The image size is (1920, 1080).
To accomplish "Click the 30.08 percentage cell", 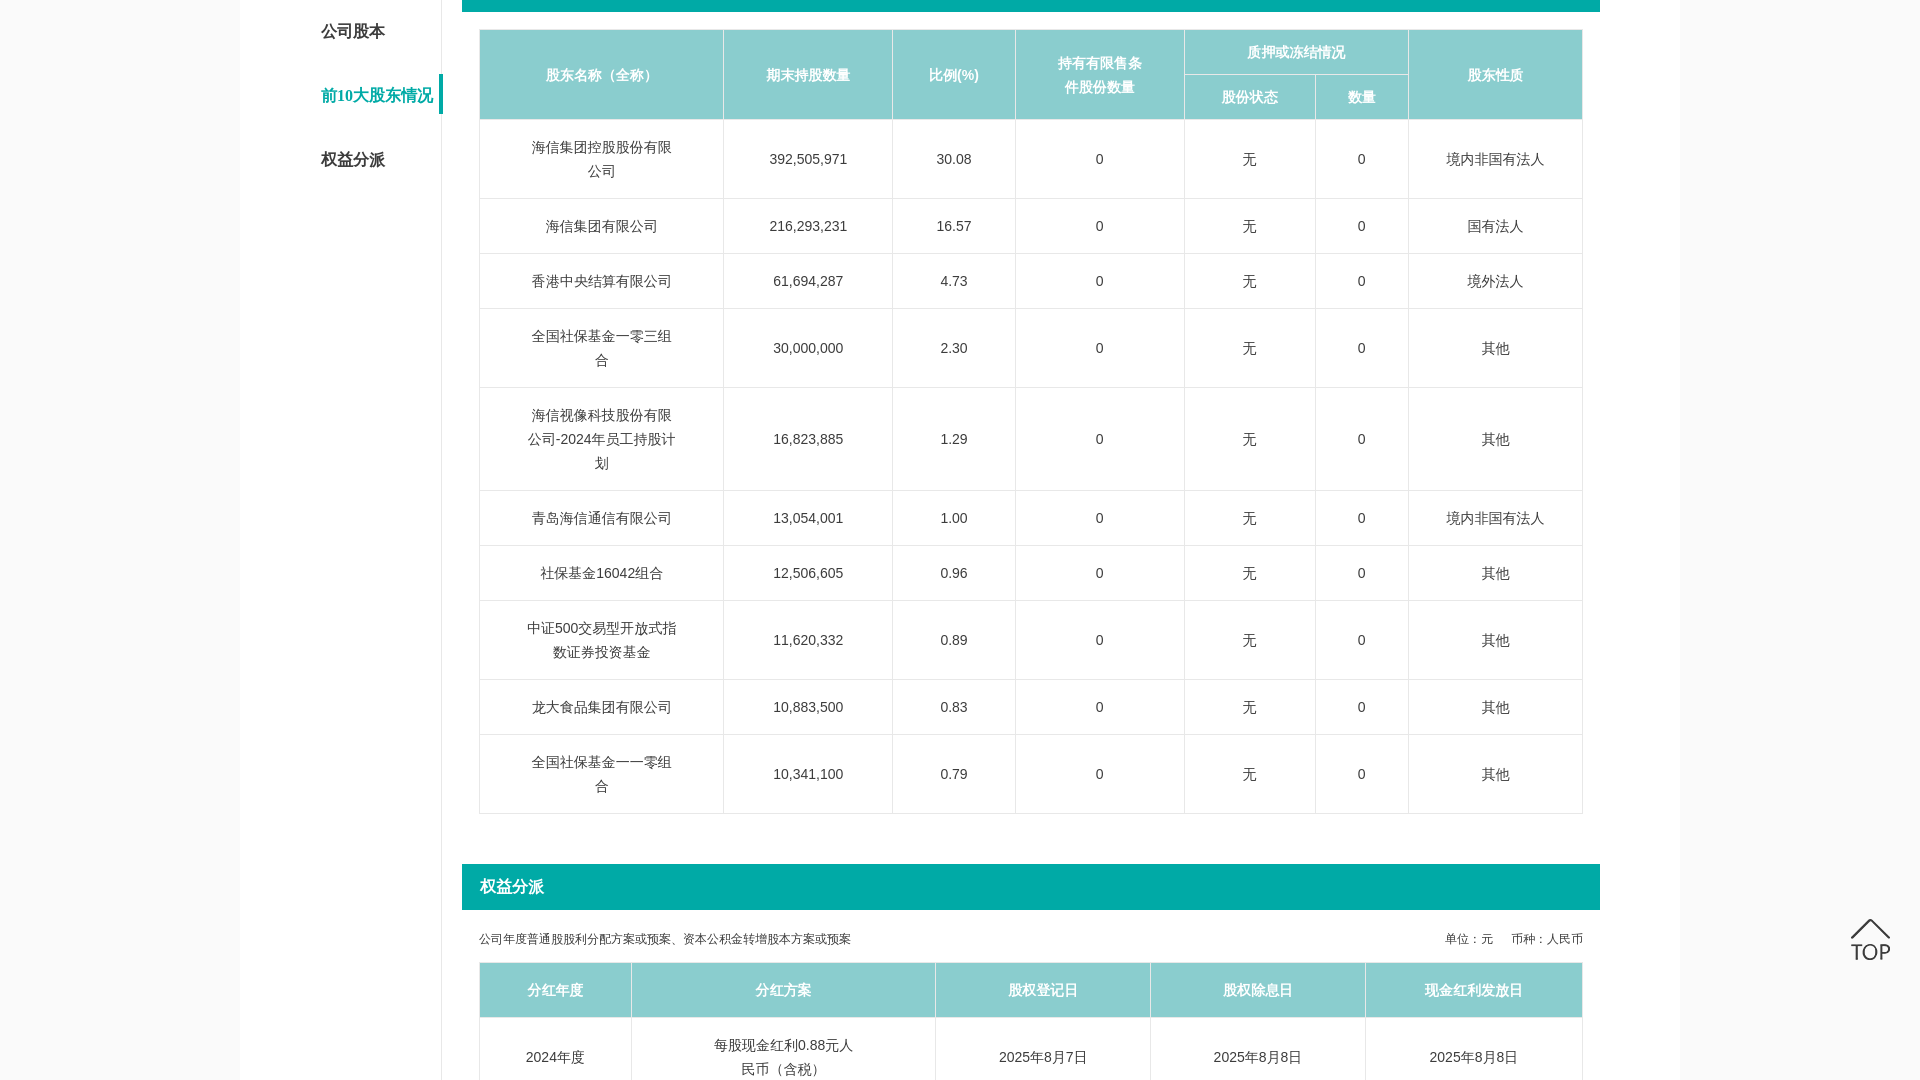I will pos(954,159).
